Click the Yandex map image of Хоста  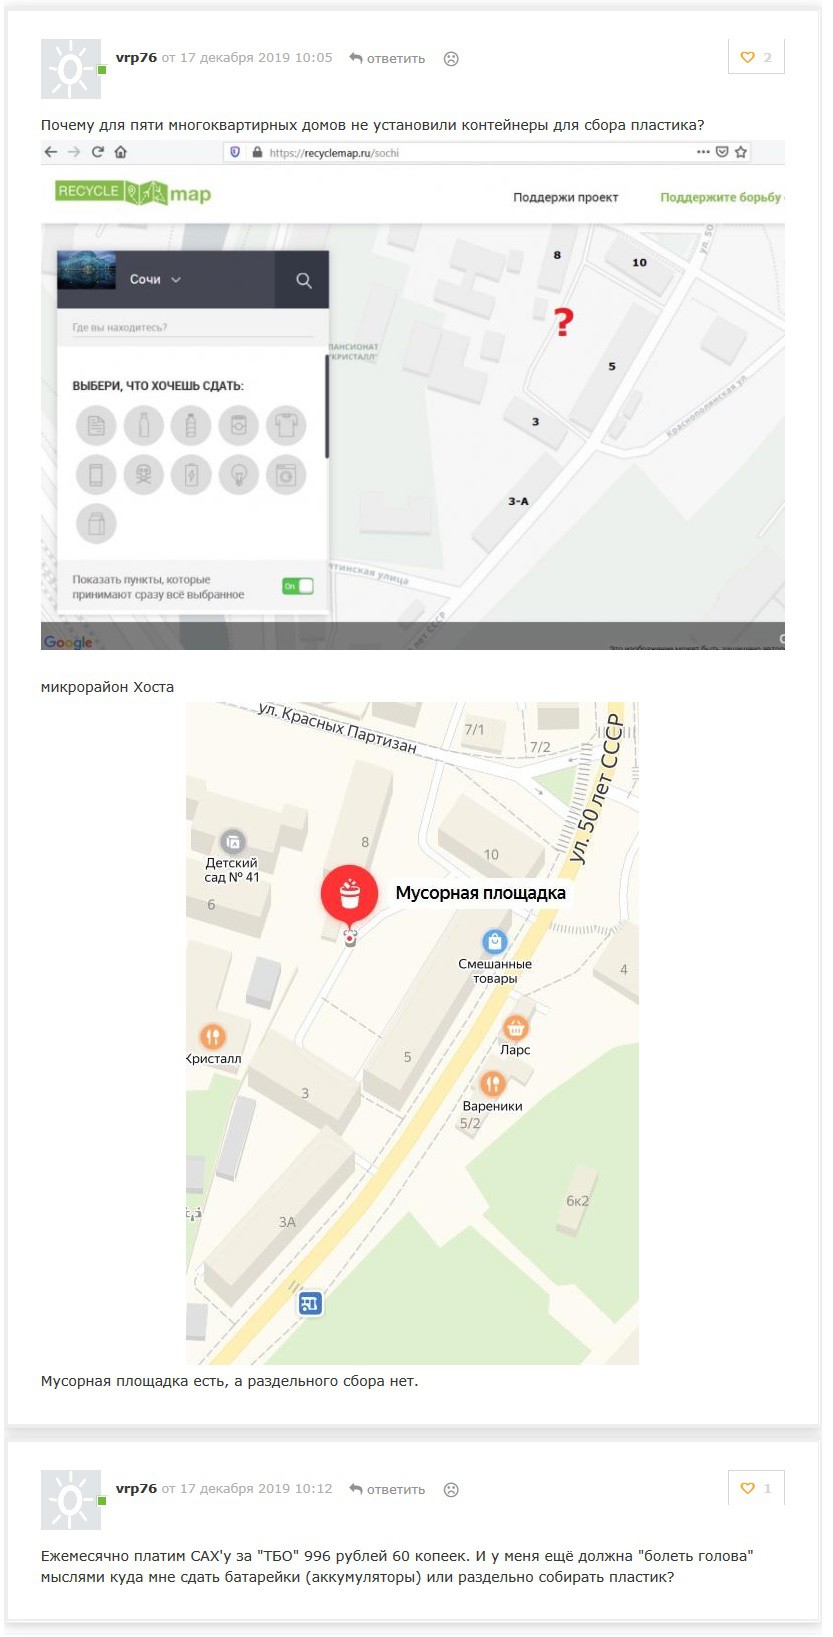click(x=412, y=1033)
